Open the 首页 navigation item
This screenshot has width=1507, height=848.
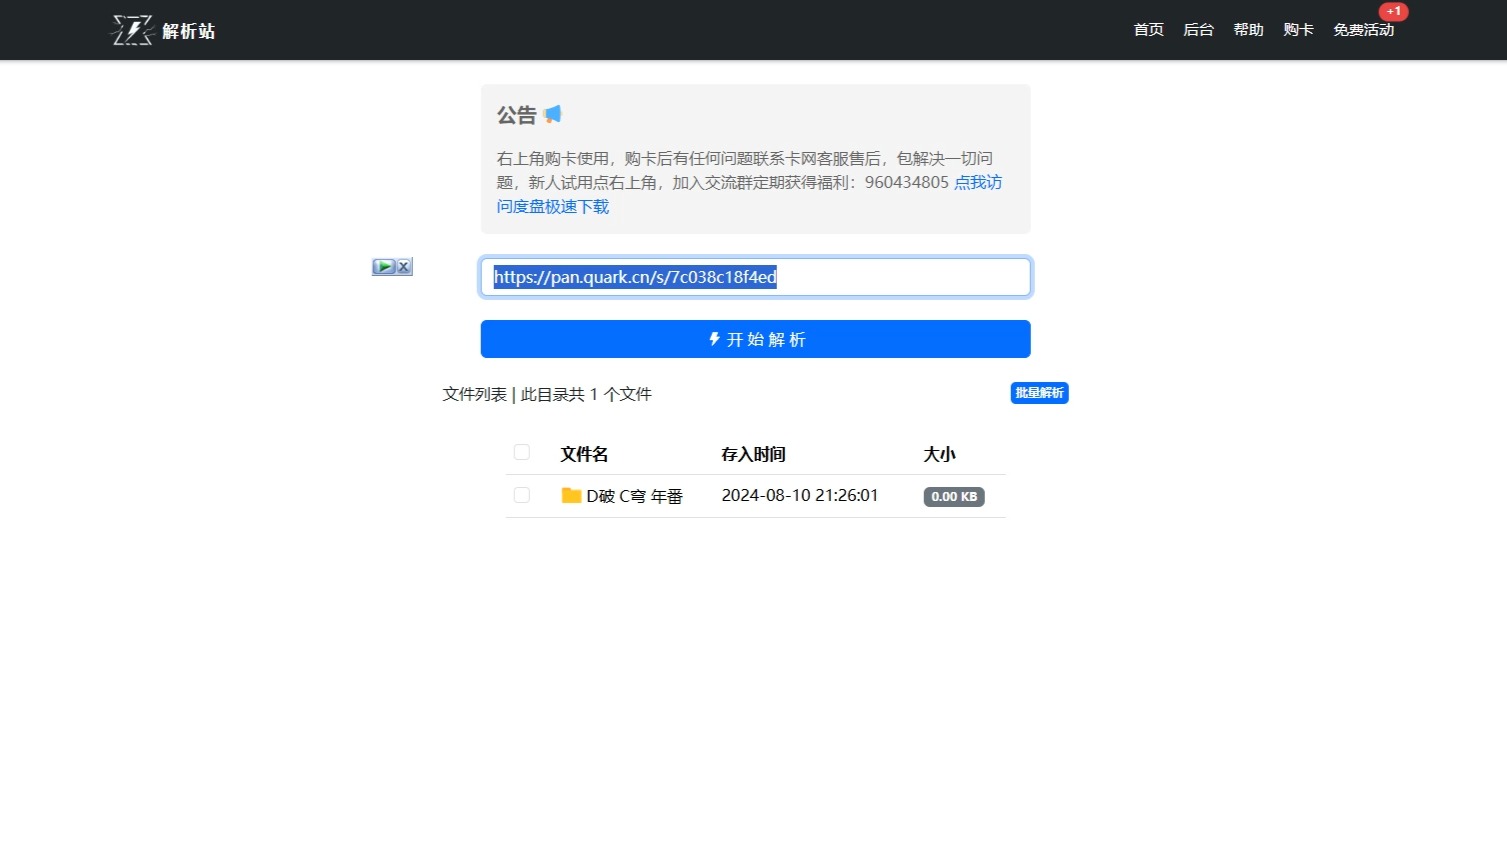tap(1148, 30)
